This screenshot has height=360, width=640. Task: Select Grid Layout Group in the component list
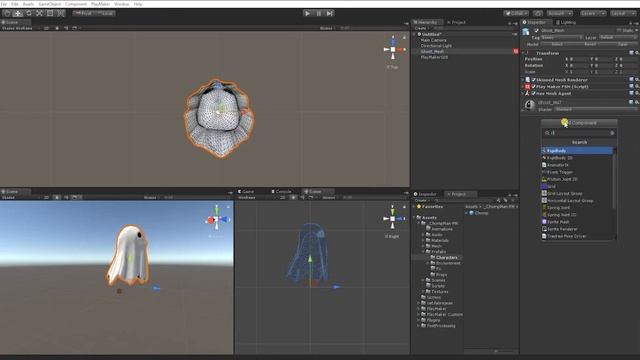click(x=577, y=193)
